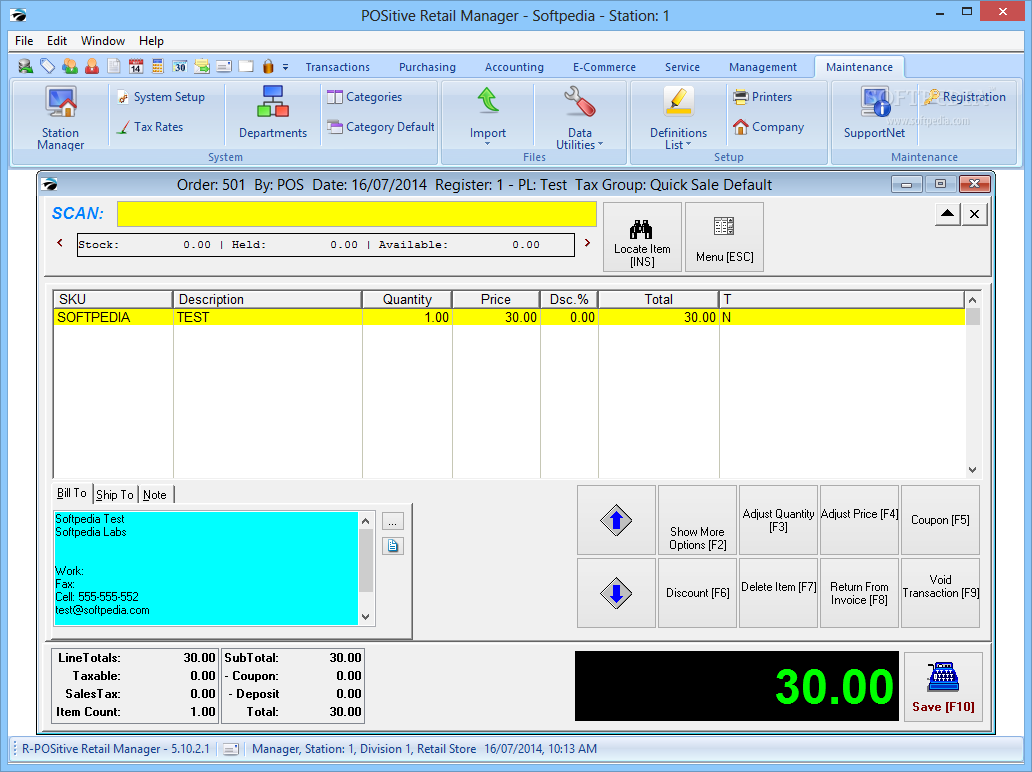Click the ellipsis button beside Bill To
The height and width of the screenshot is (772, 1032).
tap(392, 522)
